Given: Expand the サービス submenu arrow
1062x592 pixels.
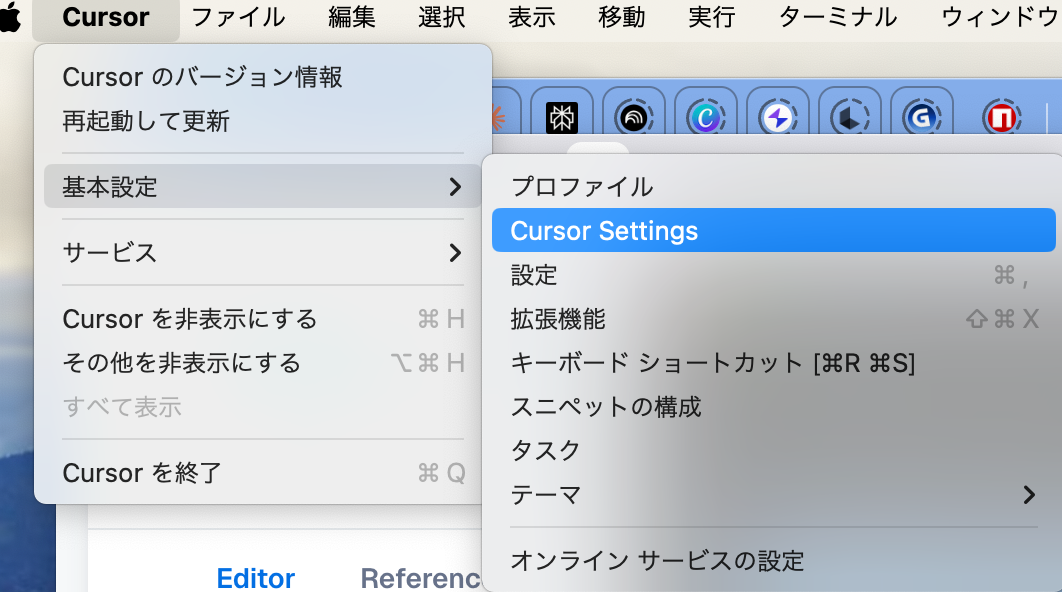Looking at the screenshot, I should tap(455, 253).
